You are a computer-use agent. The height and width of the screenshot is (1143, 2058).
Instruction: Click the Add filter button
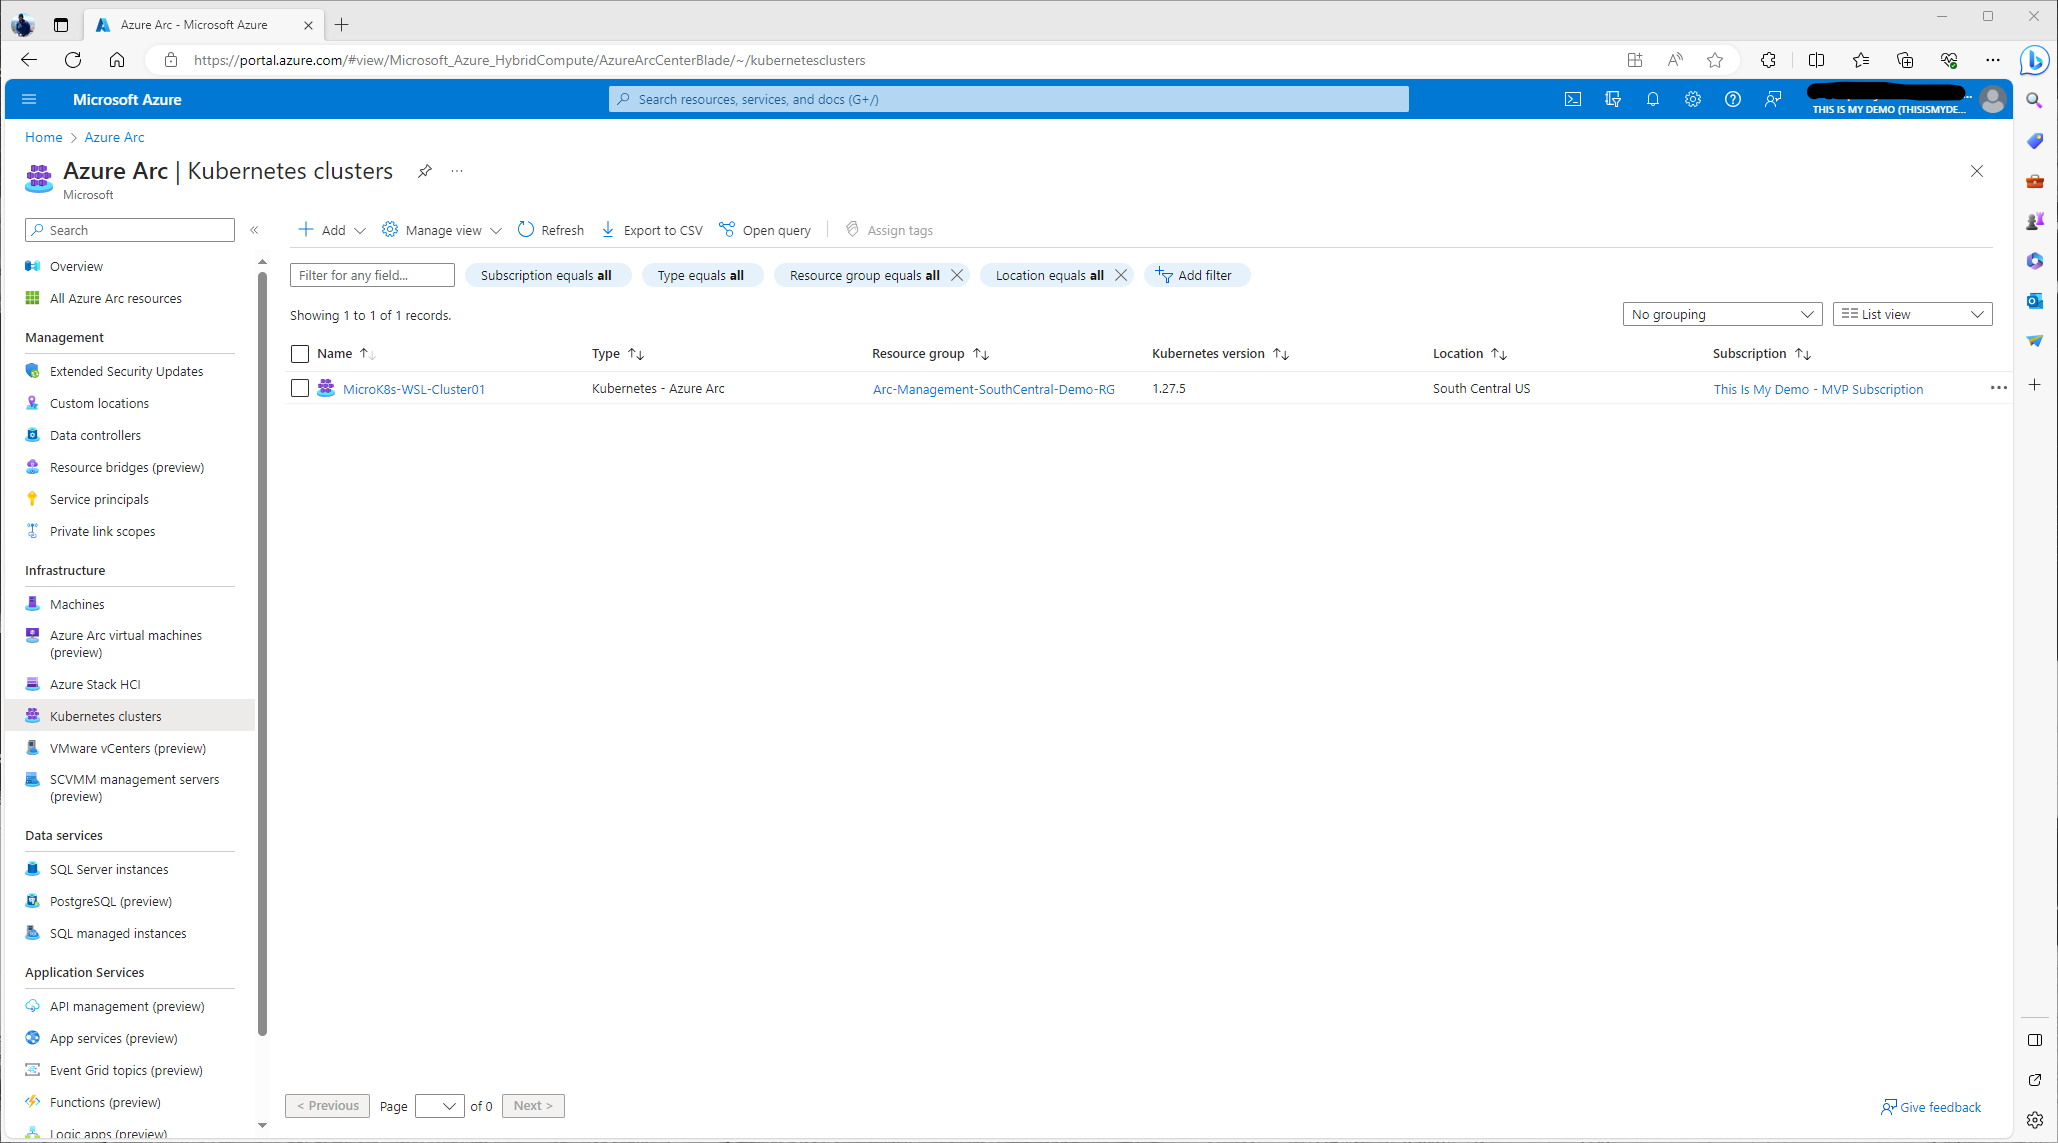(x=1196, y=275)
